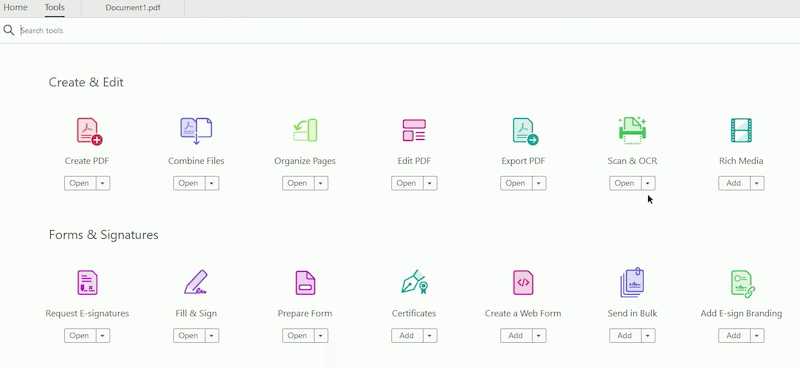Viewport: 800px width, 368px height.
Task: Open the Export PDF dropdown arrow
Action: pyautogui.click(x=539, y=183)
